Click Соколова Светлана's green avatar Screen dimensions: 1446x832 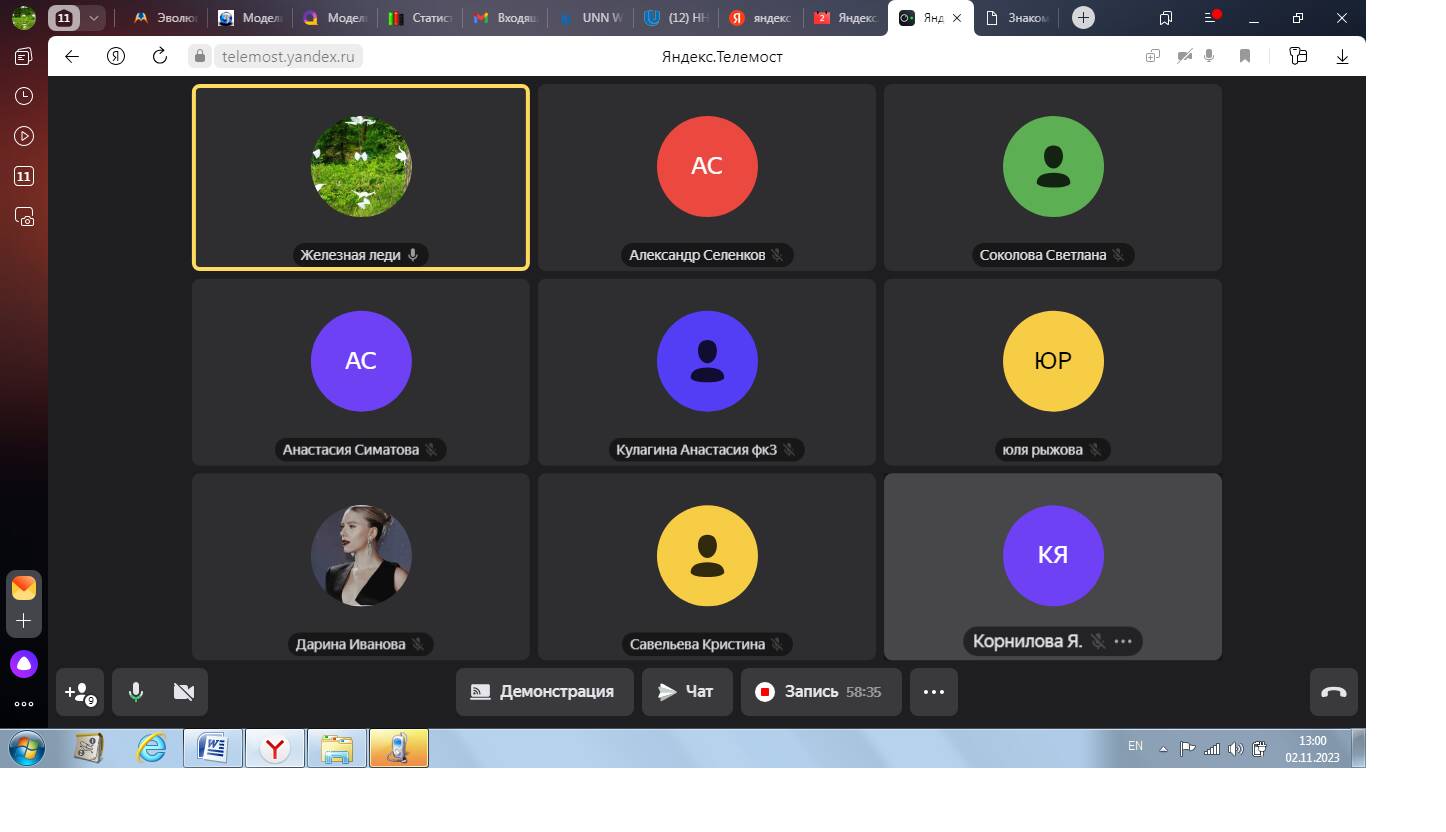(x=1053, y=166)
